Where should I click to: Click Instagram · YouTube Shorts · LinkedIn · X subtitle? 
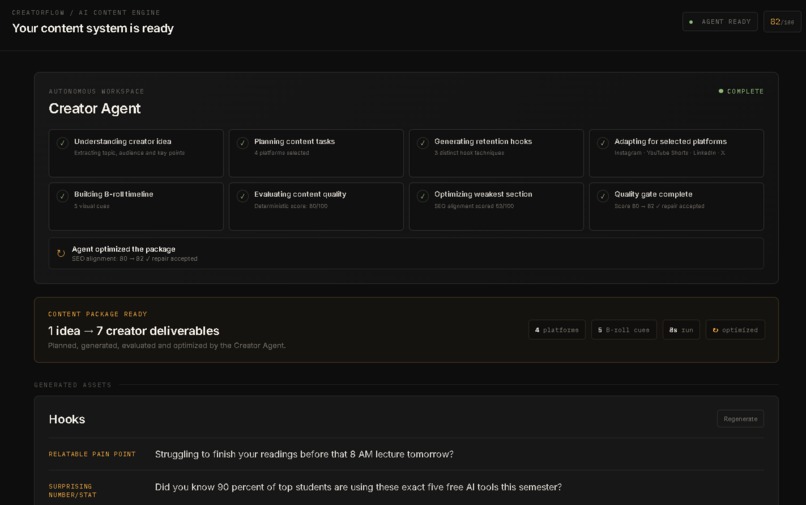point(669,153)
